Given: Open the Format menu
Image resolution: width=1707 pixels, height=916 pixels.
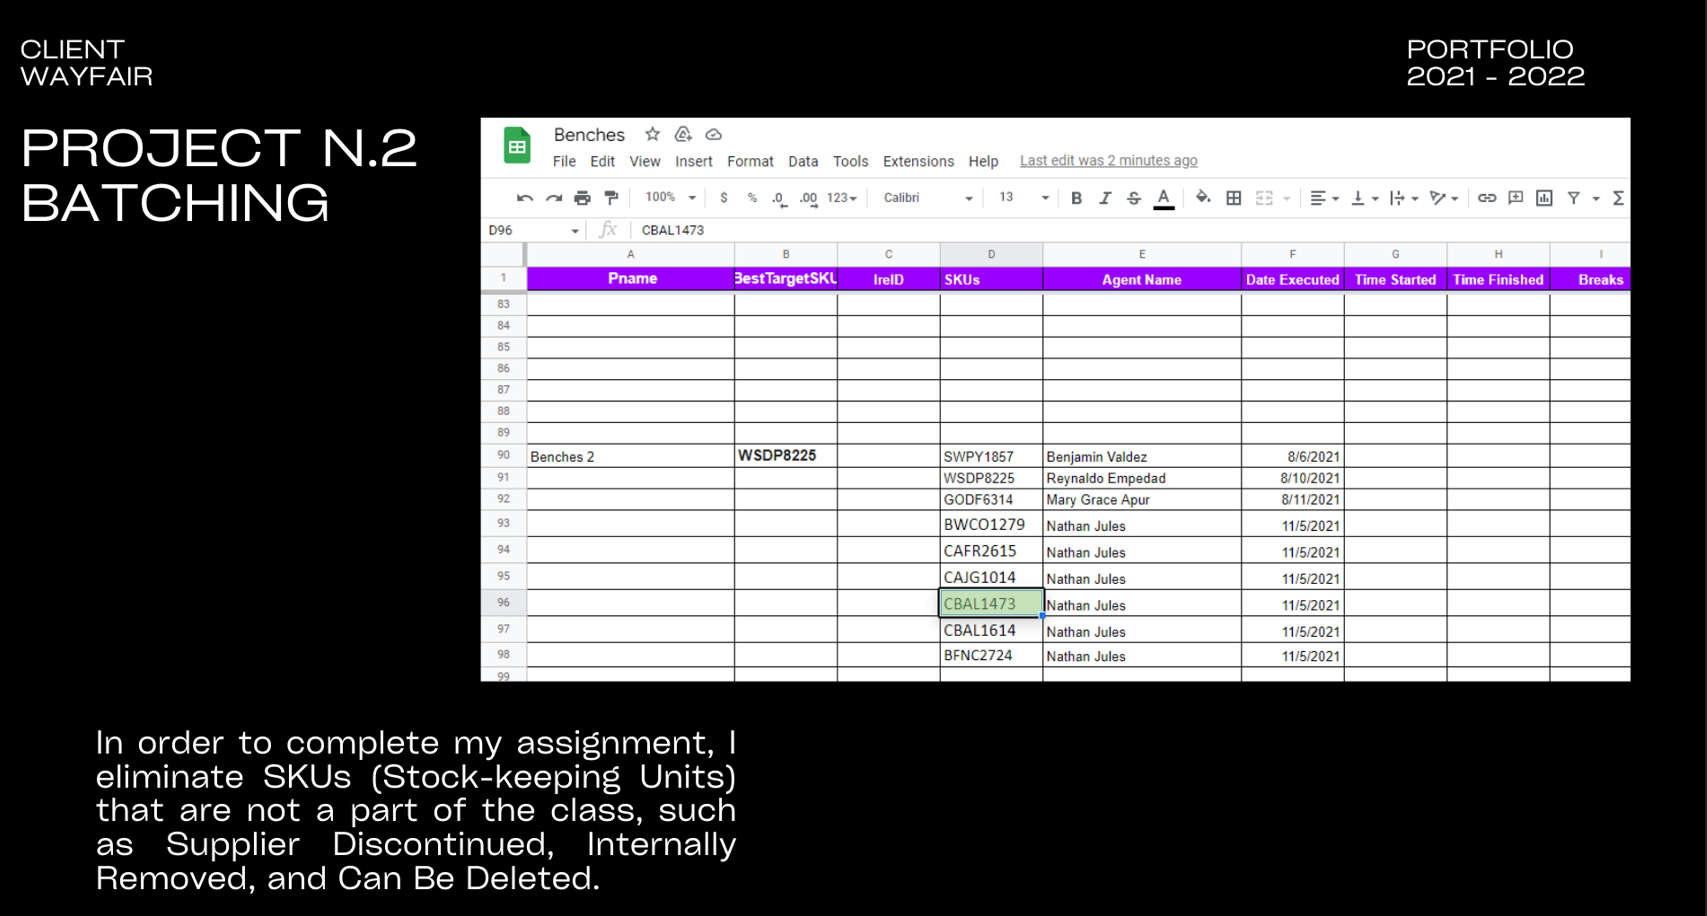Looking at the screenshot, I should 750,161.
